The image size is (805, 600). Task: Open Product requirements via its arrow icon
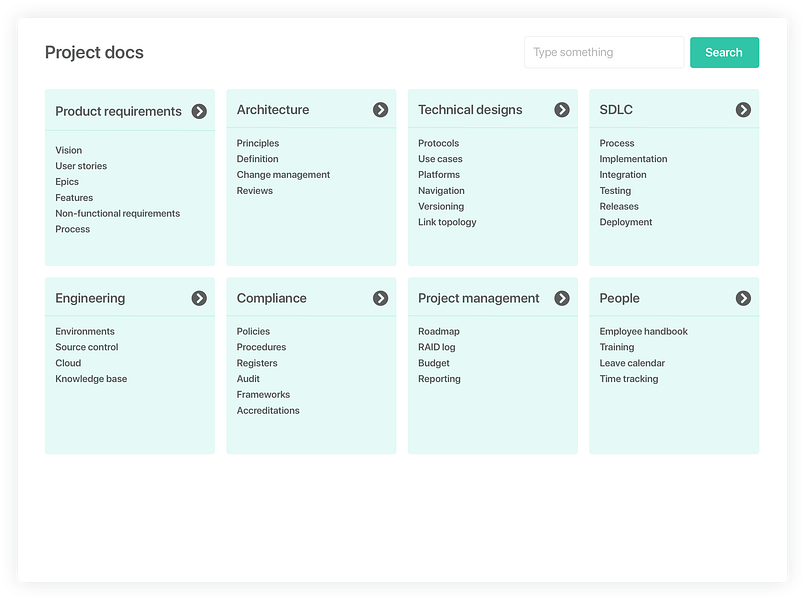[x=199, y=111]
